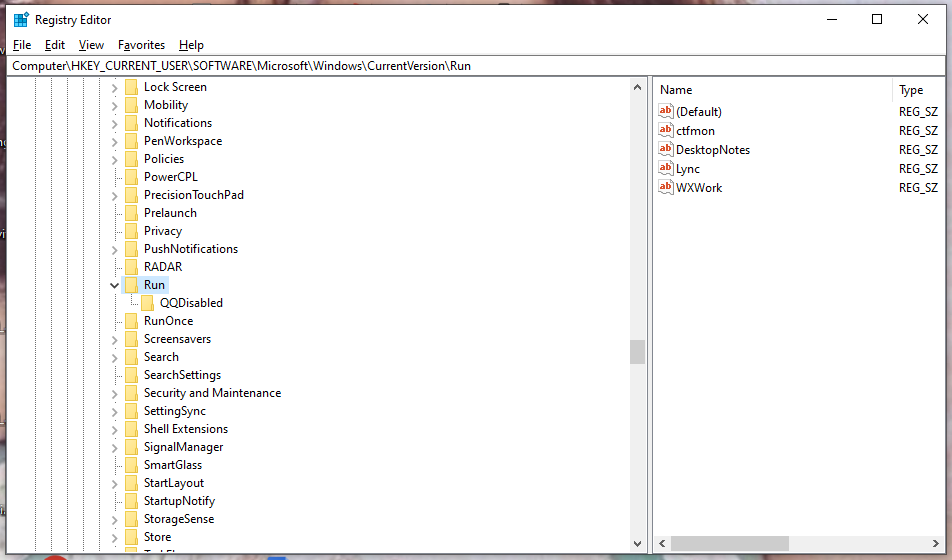Click the (Default) string value icon
952x560 pixels.
click(x=666, y=111)
